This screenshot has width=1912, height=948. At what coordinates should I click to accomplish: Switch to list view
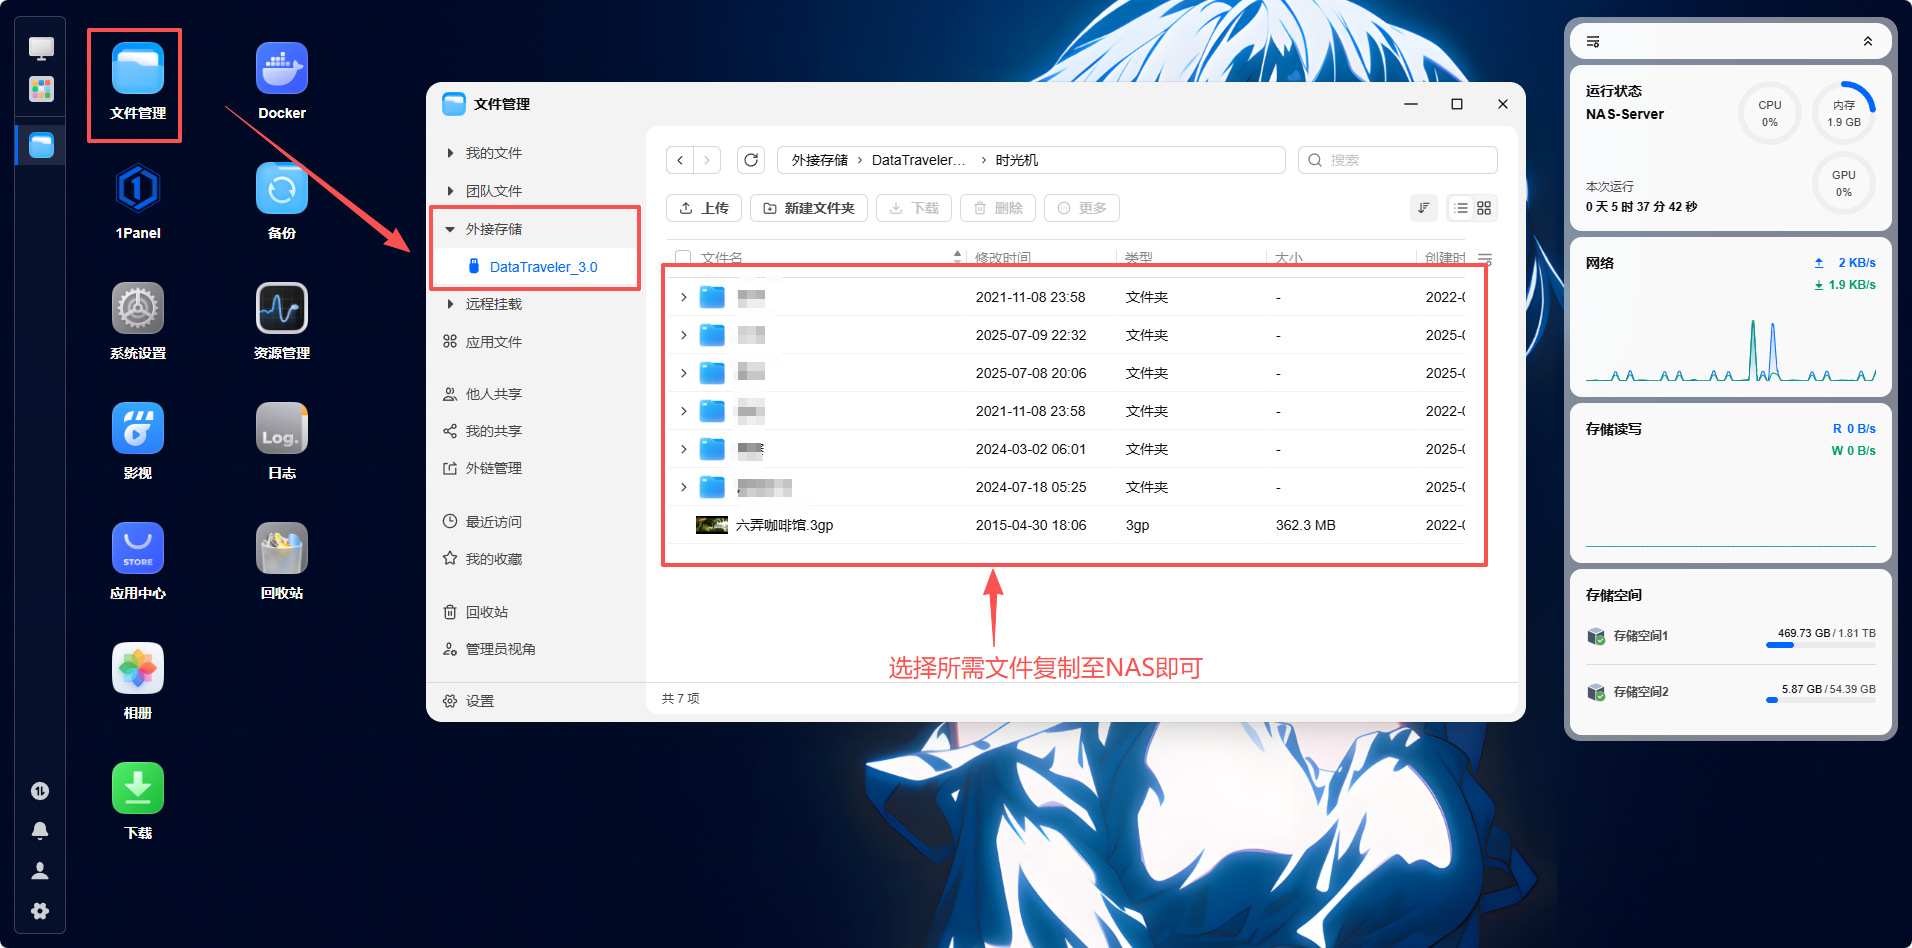[x=1461, y=208]
